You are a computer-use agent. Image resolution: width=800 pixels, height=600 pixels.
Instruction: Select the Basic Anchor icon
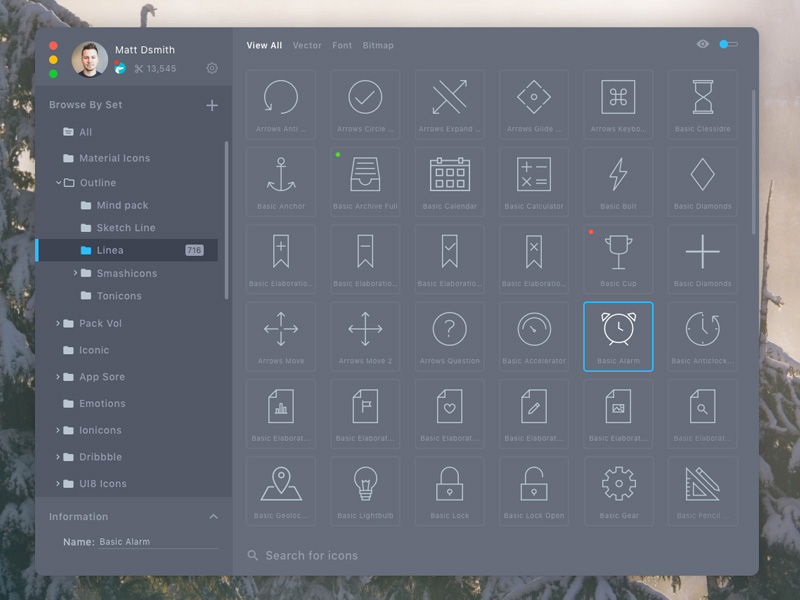click(x=281, y=181)
